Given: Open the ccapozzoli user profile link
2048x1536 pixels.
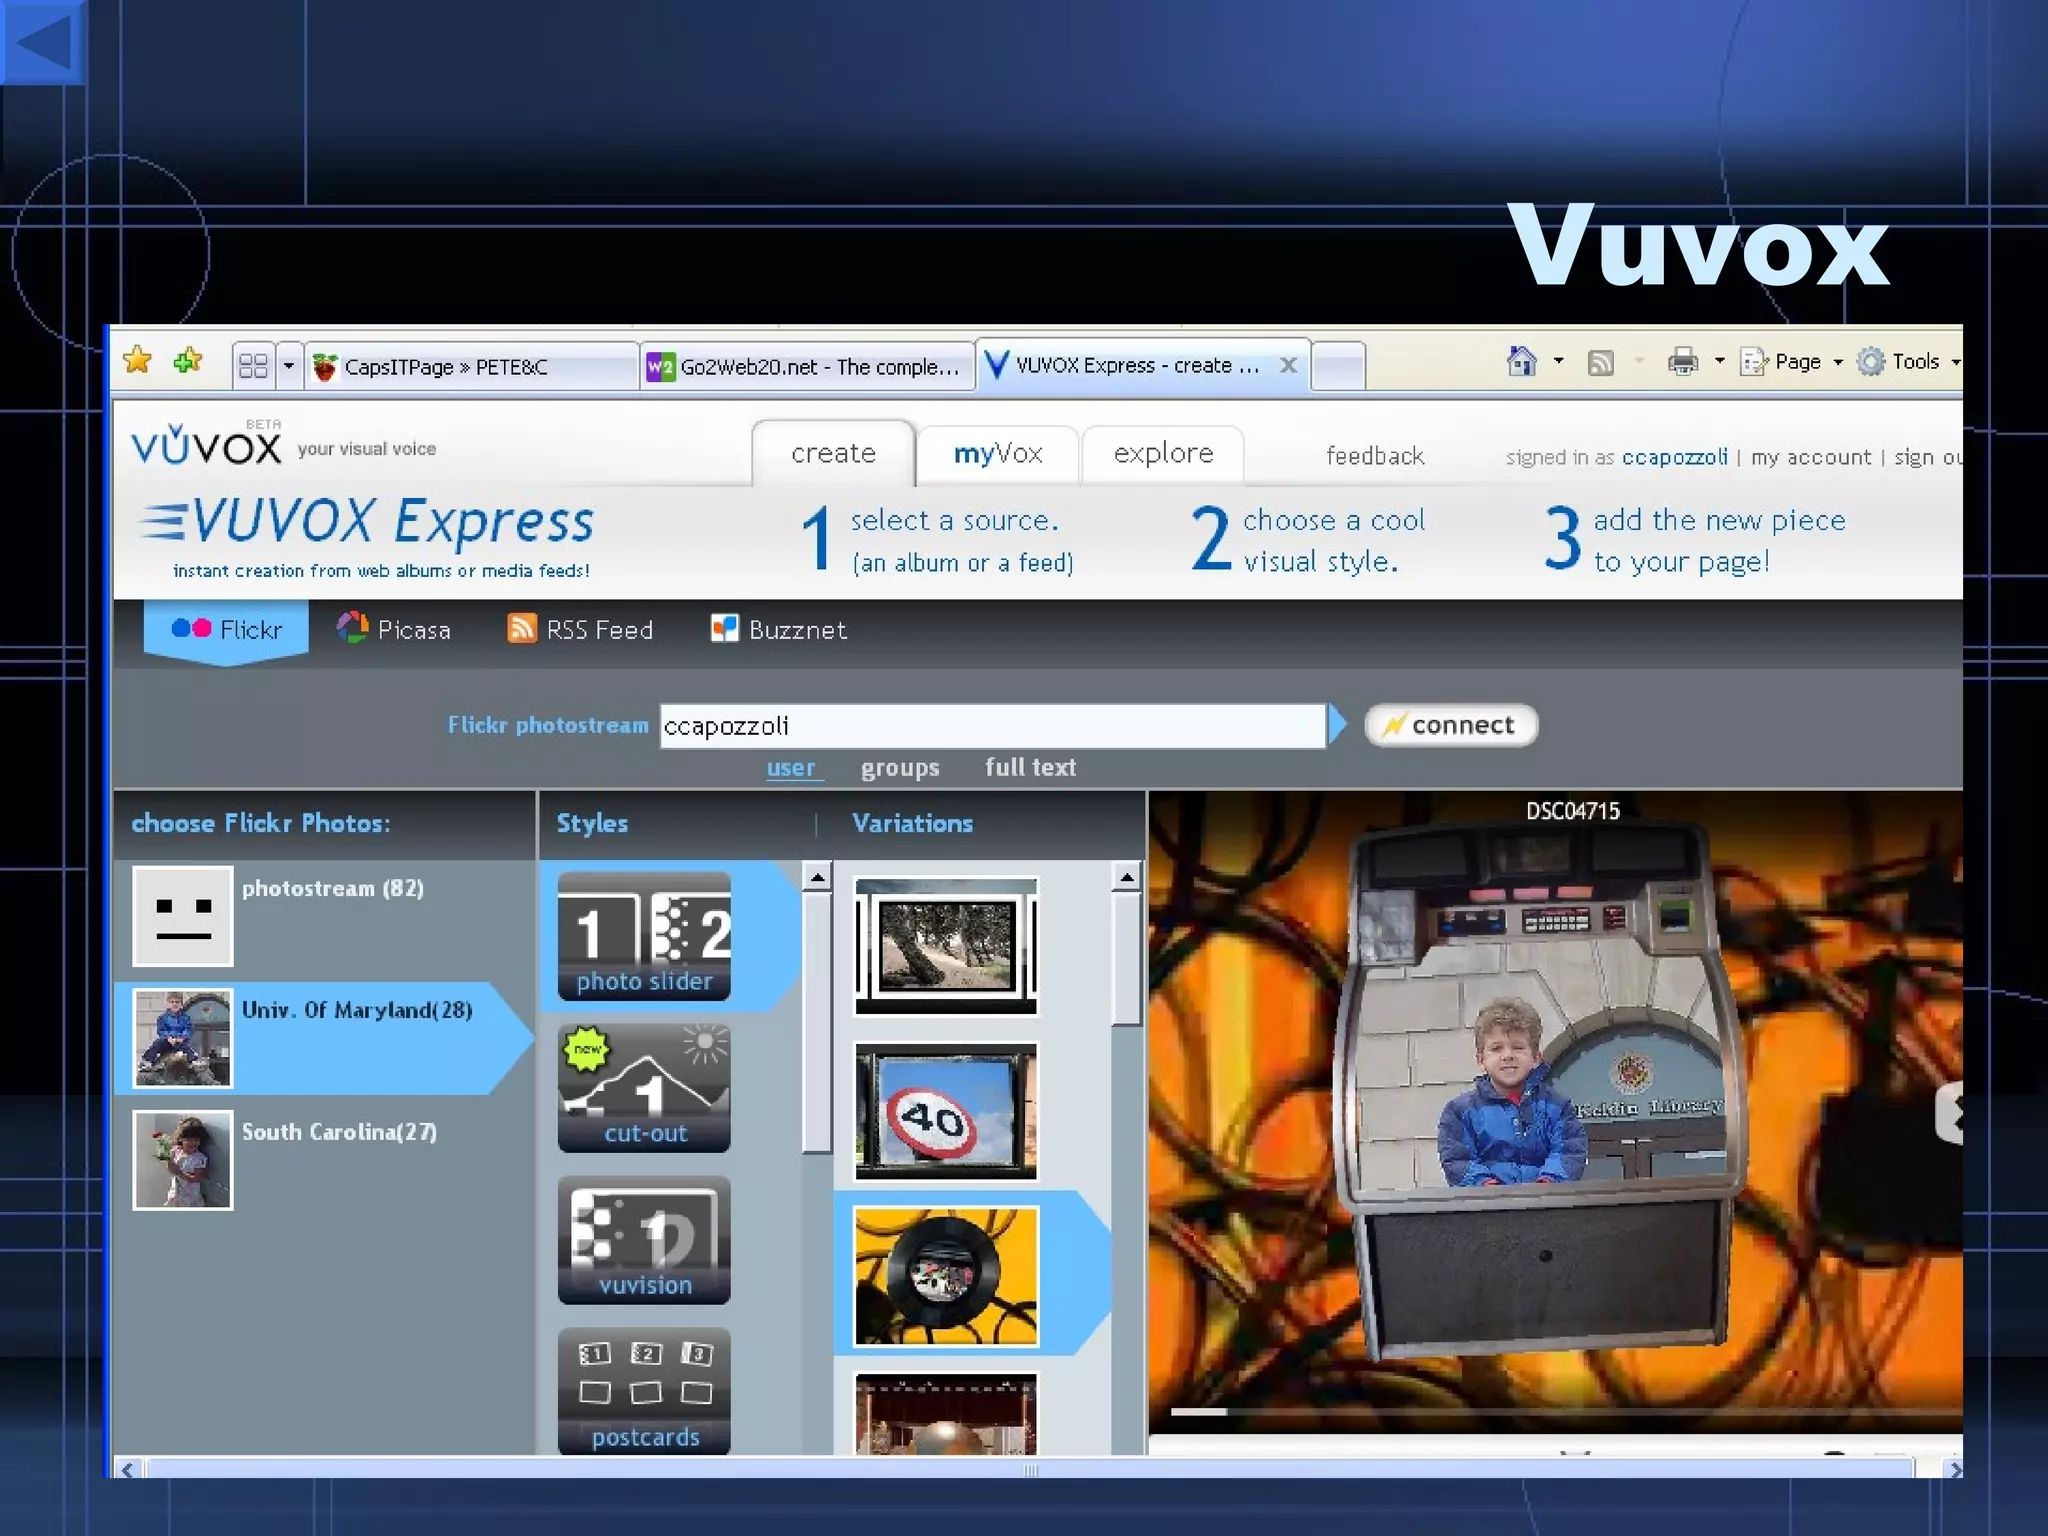Looking at the screenshot, I should 1675,457.
